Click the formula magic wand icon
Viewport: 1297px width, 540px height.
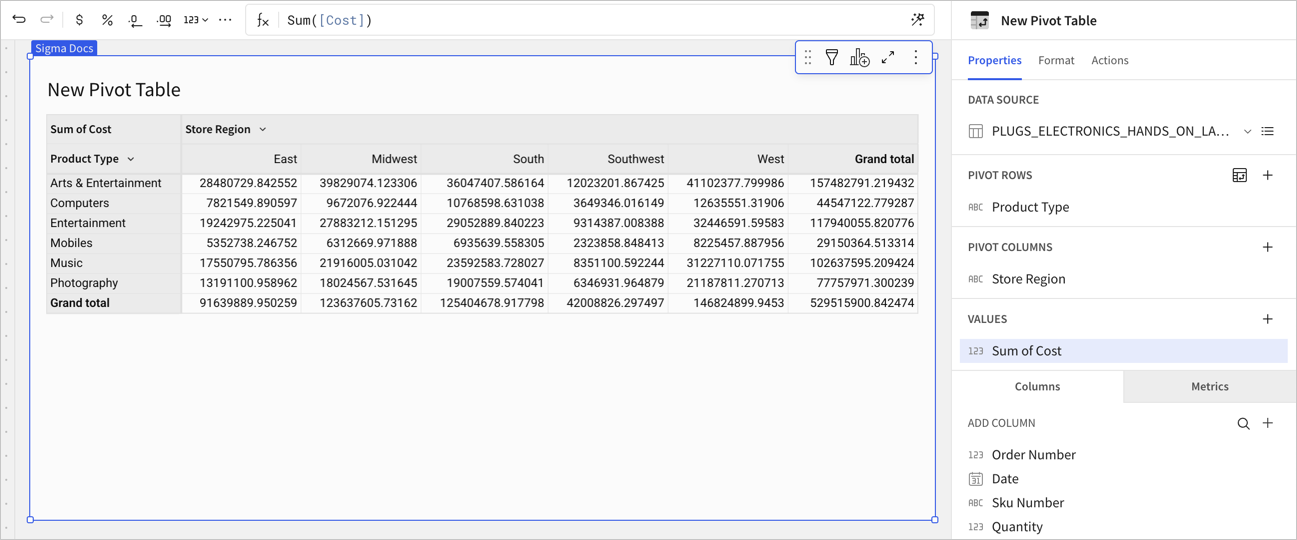click(918, 20)
